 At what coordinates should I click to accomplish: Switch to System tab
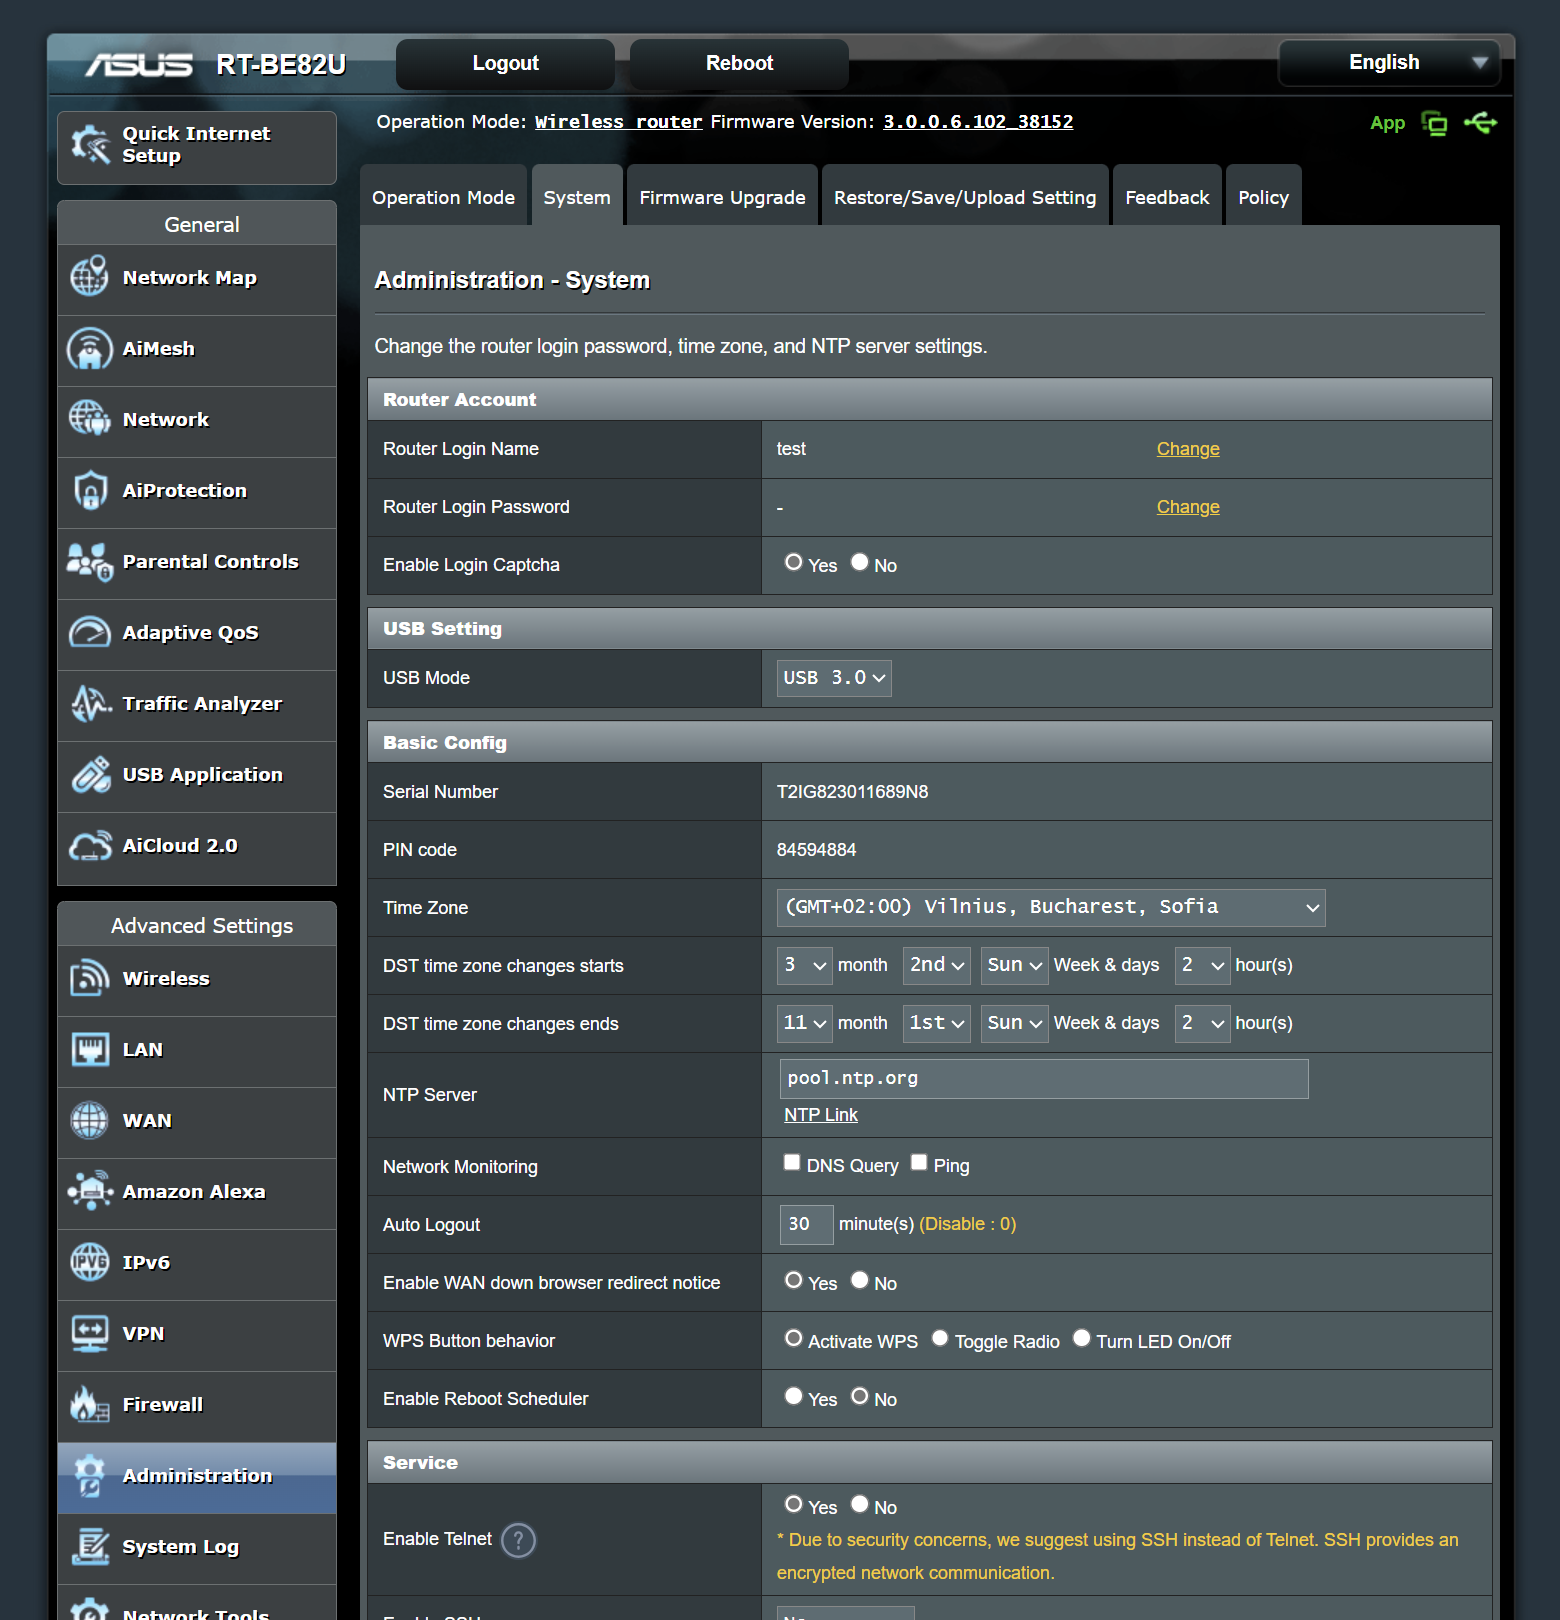click(x=577, y=197)
